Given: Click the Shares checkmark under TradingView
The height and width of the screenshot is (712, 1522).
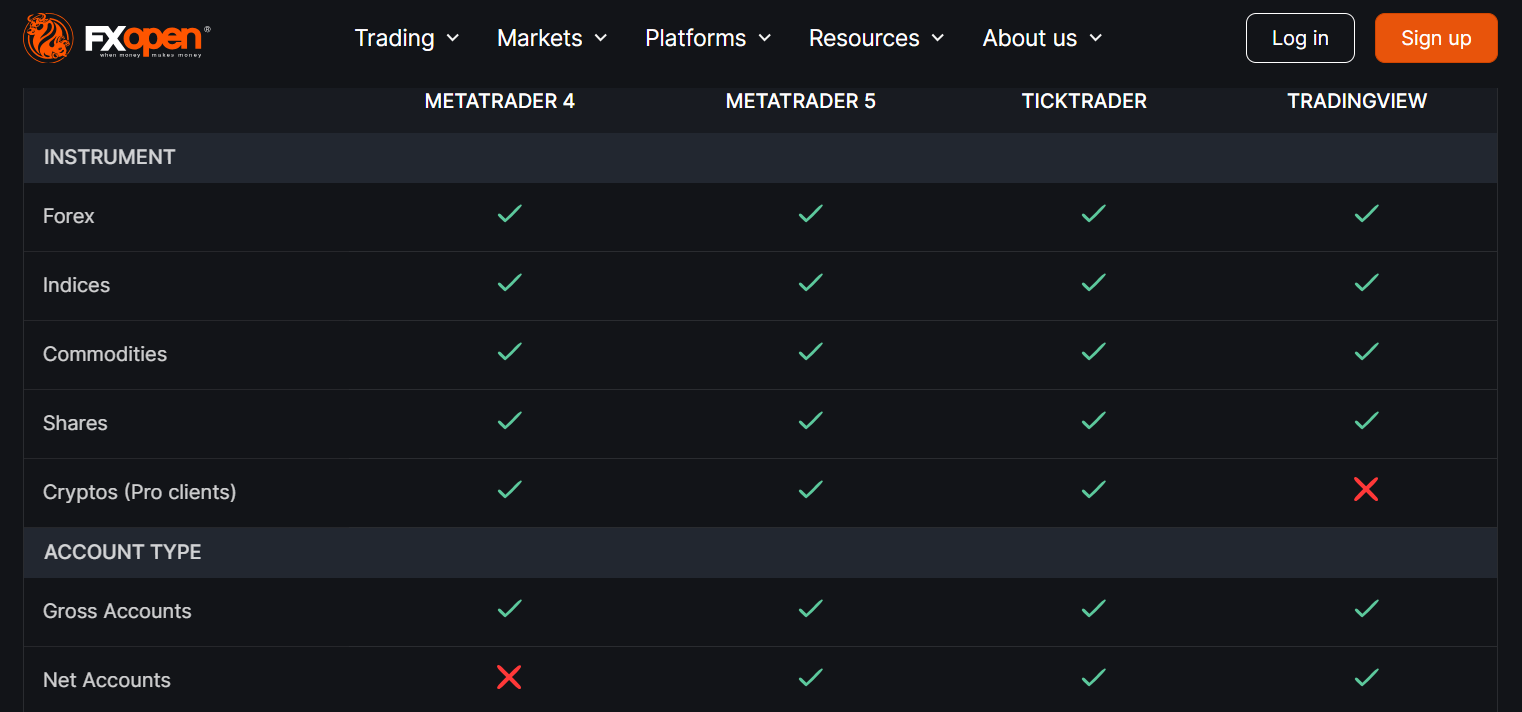Looking at the screenshot, I should pyautogui.click(x=1366, y=420).
